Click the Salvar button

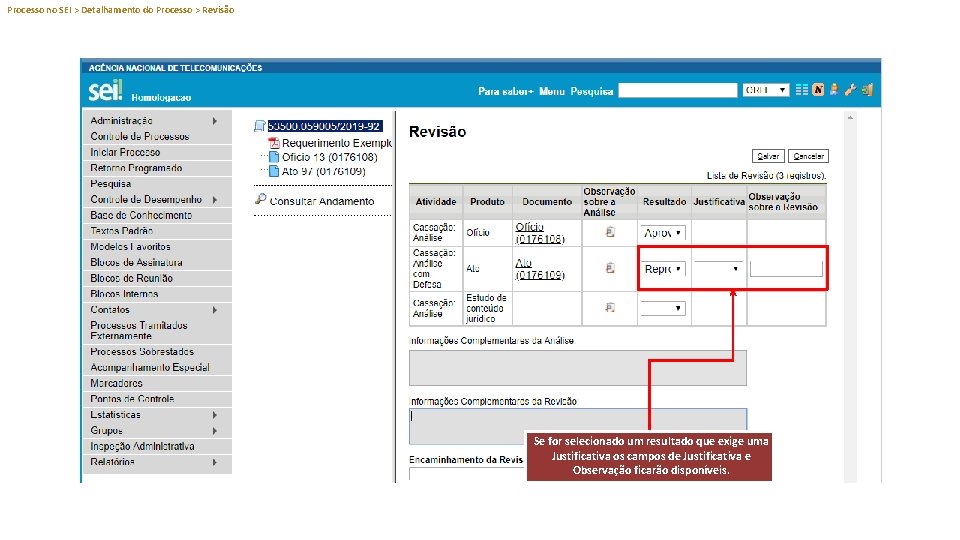click(x=768, y=156)
